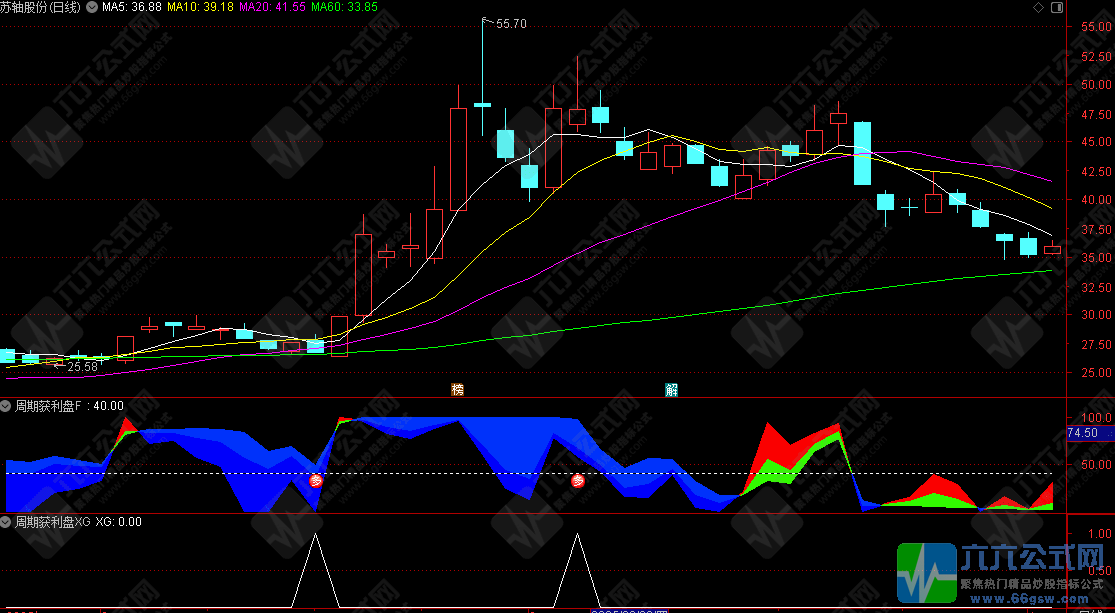This screenshot has height=613, width=1115.
Task: Expand the 苏轴股份 main chart dropdown arrow
Action: 92,7
